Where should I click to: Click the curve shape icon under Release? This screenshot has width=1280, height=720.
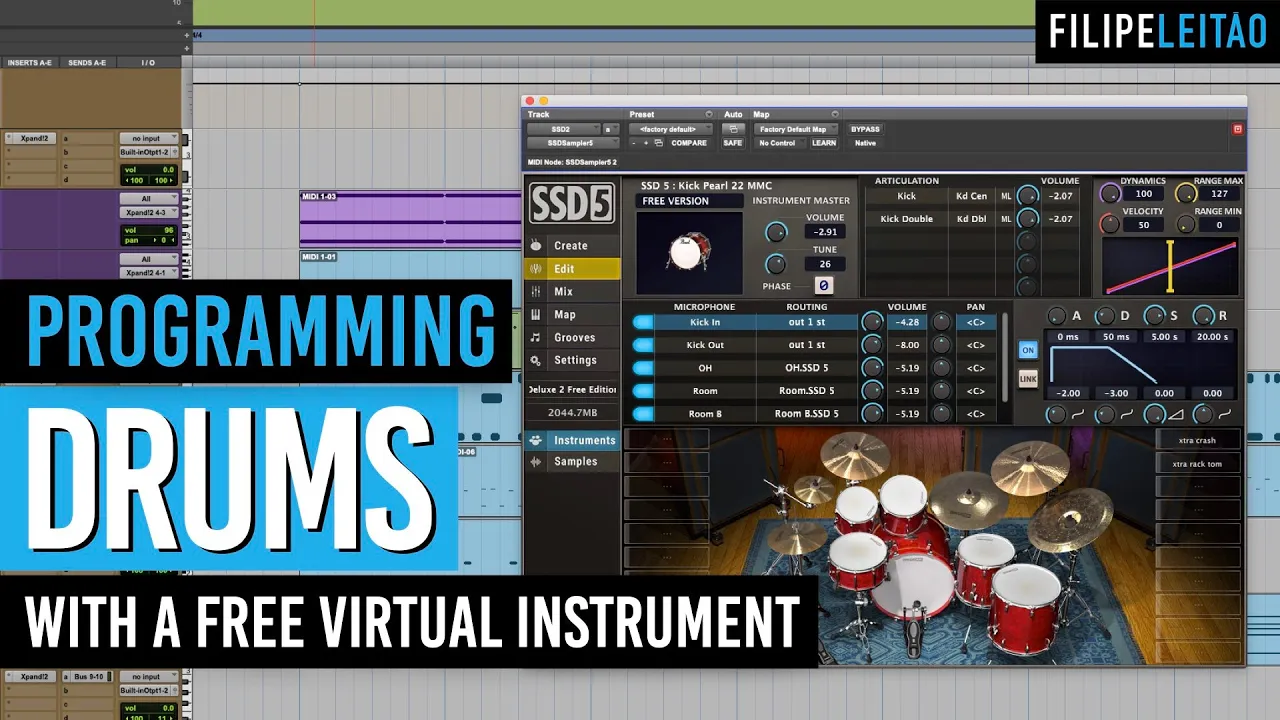[x=1225, y=414]
